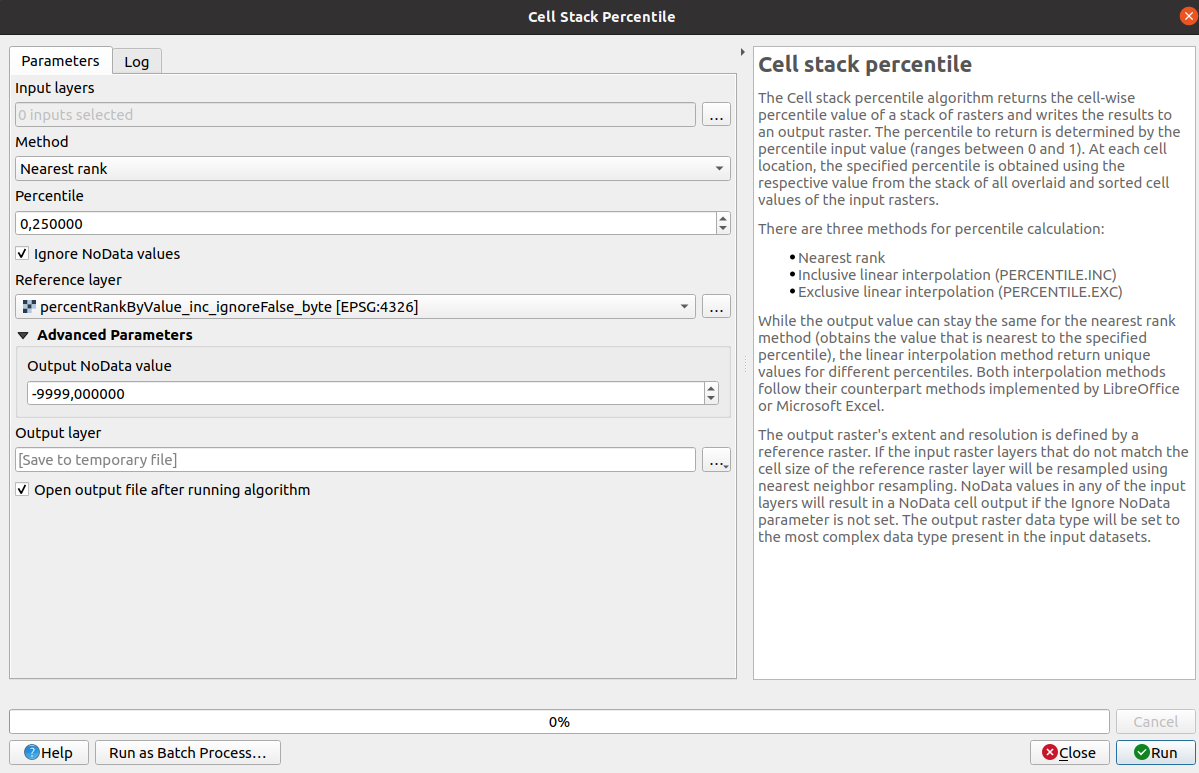1199x773 pixels.
Task: Click Run as Batch Process button
Action: click(188, 753)
